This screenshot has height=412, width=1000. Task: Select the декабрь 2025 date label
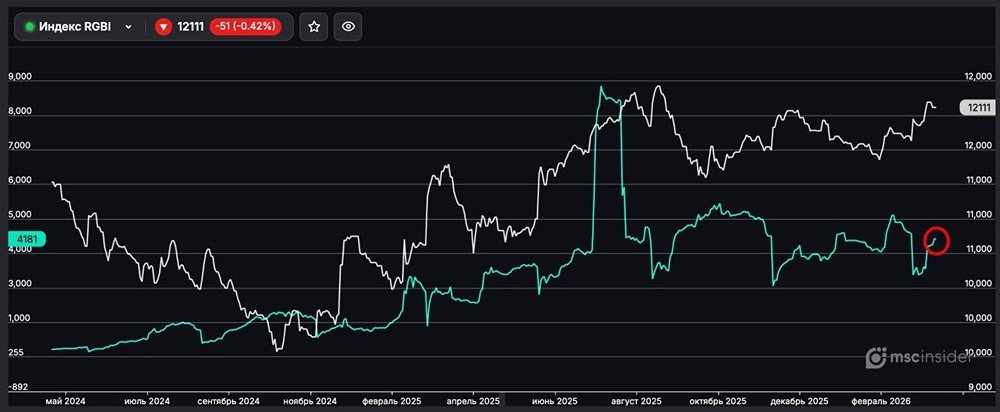tap(800, 402)
